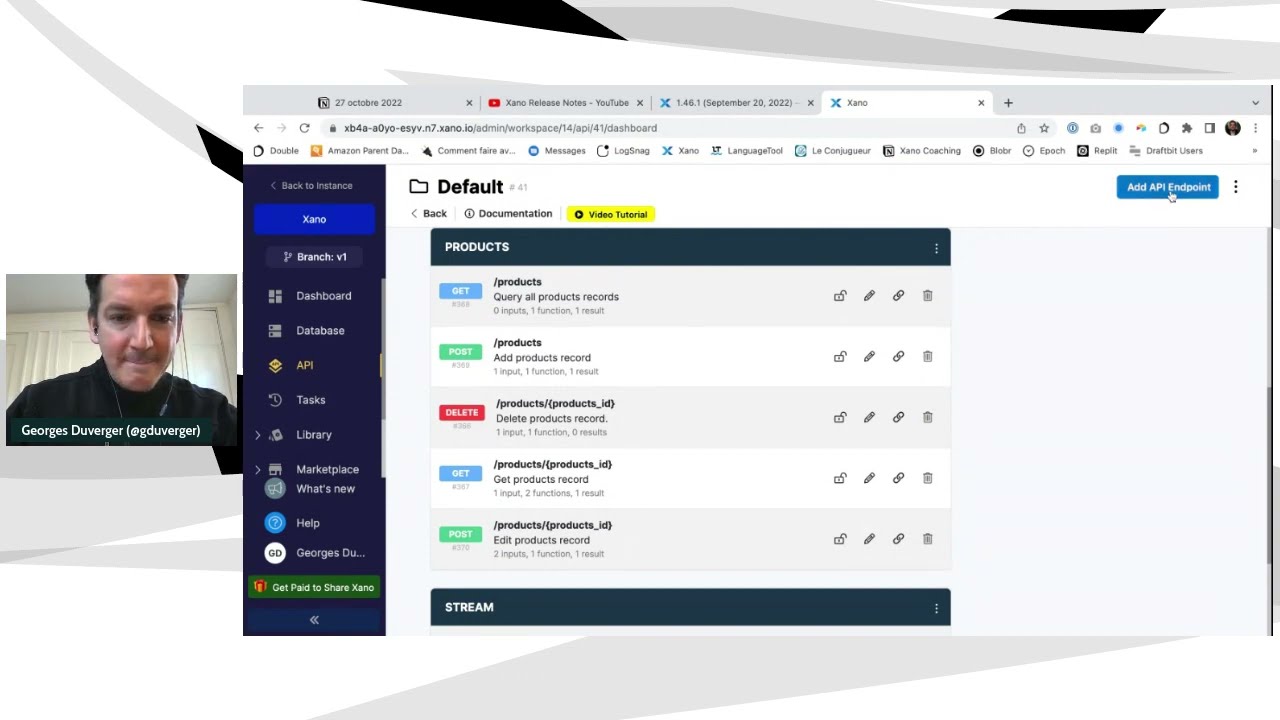Image resolution: width=1280 pixels, height=720 pixels.
Task: Share this page icon in address bar
Action: coord(1021,128)
